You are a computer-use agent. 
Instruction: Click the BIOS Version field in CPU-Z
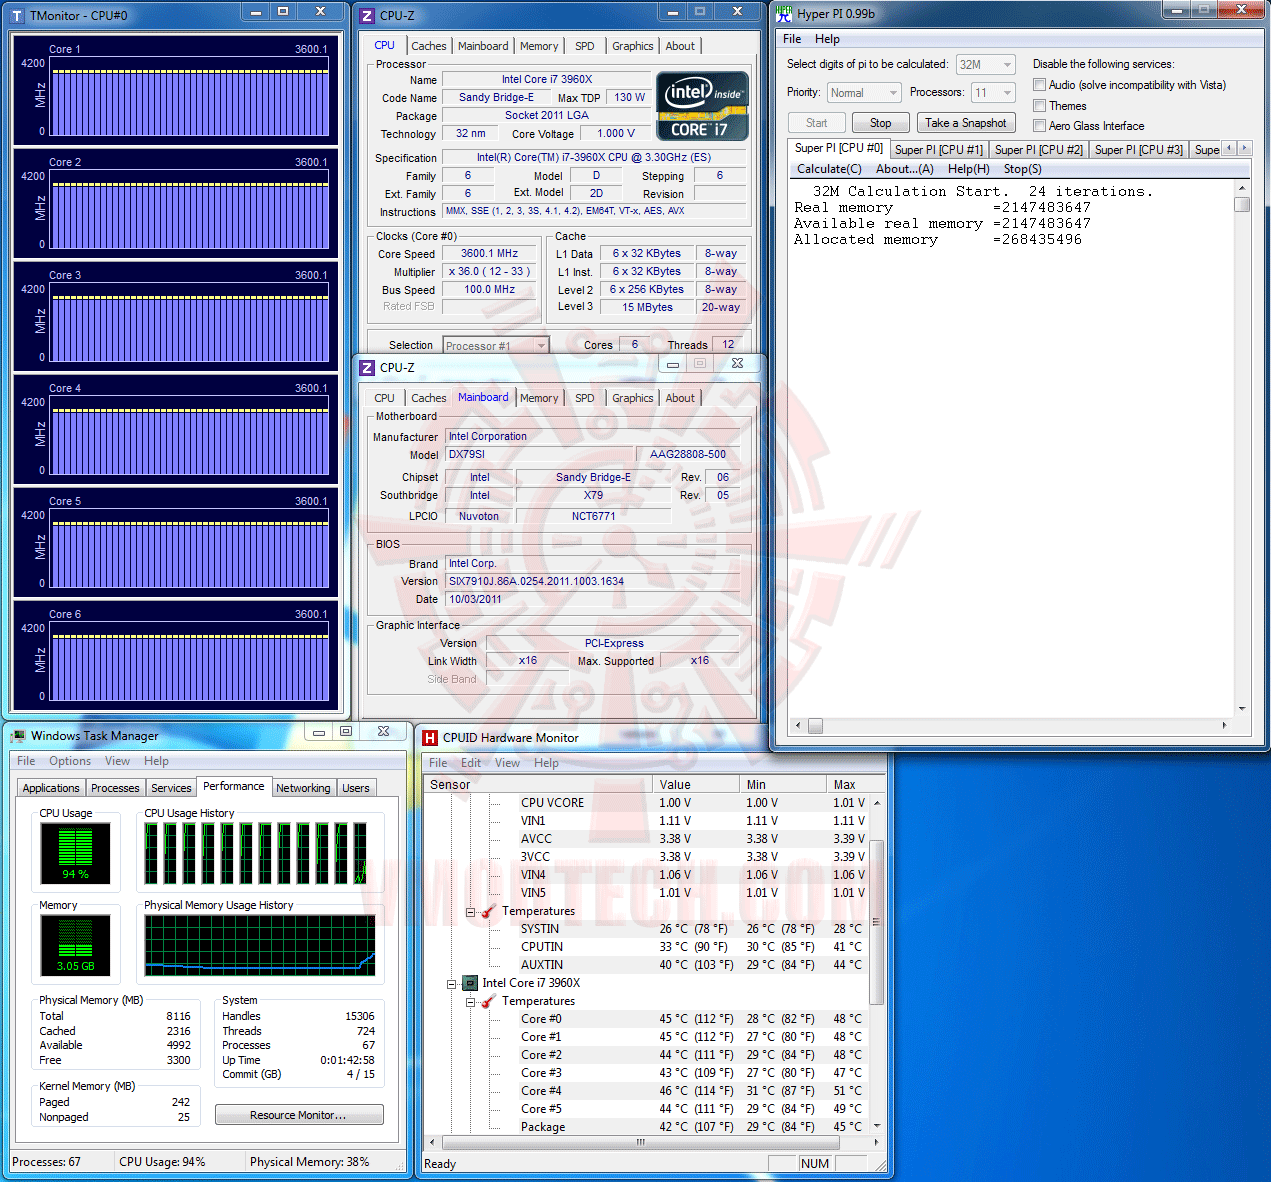tap(592, 581)
